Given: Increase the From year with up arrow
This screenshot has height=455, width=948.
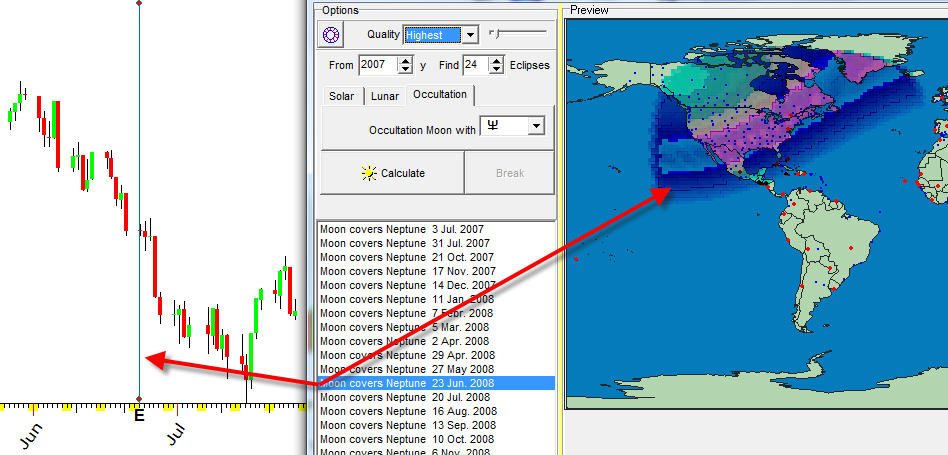Looking at the screenshot, I should point(405,60).
